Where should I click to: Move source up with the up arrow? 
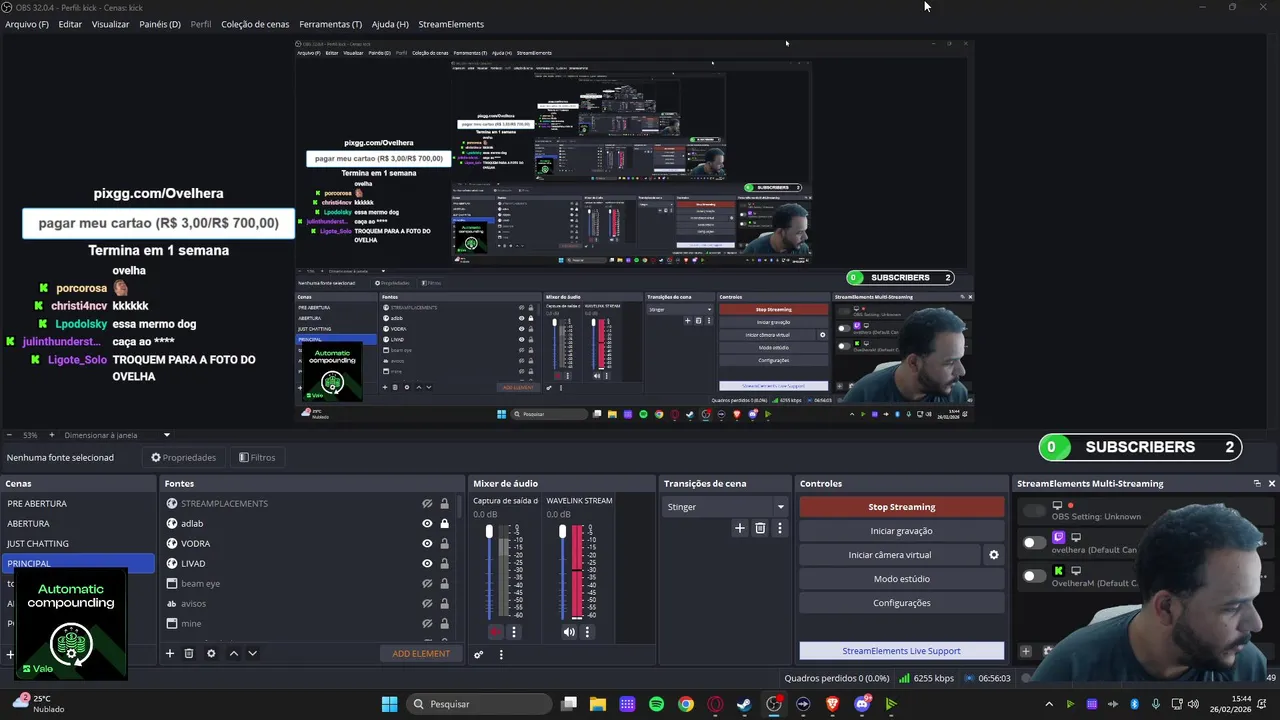(234, 653)
